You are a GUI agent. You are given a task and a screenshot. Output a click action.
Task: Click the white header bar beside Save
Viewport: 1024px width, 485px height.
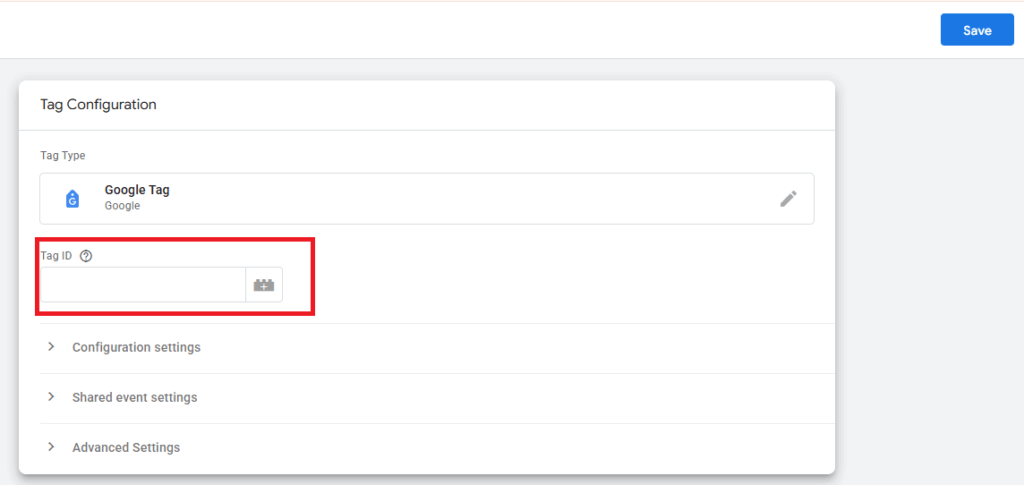(x=457, y=30)
